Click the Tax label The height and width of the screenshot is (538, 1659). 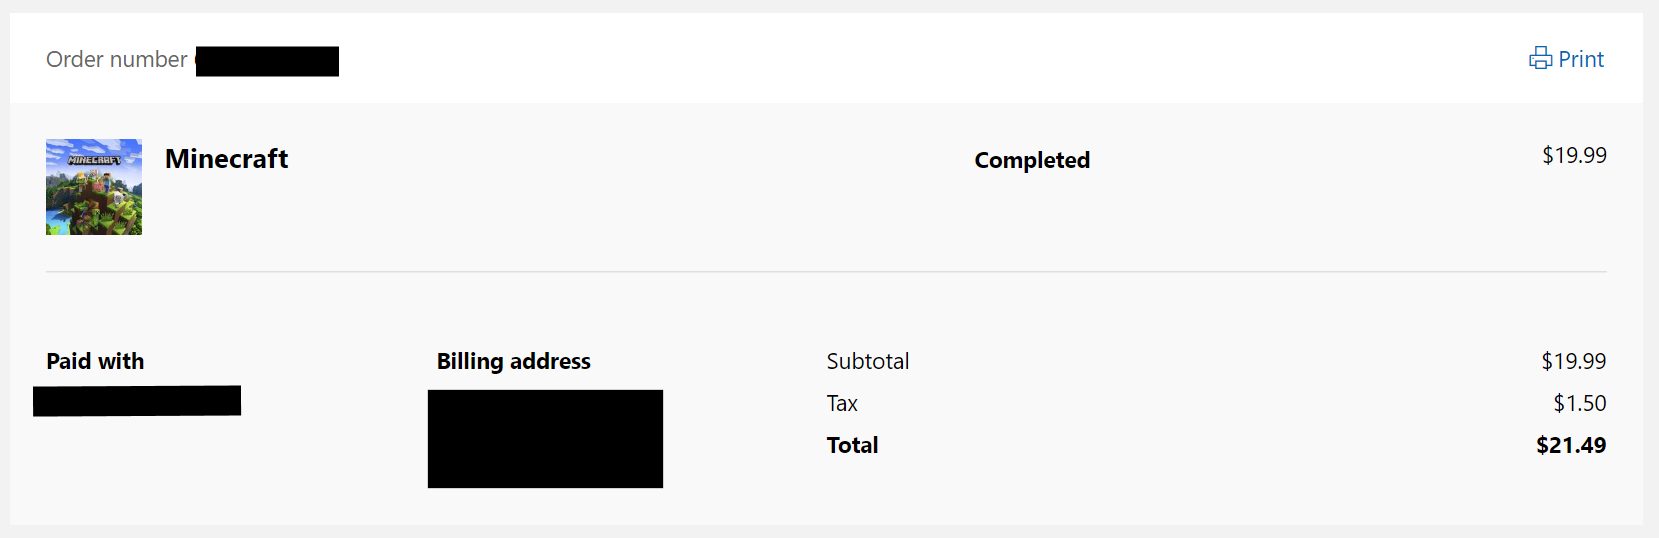[x=842, y=403]
